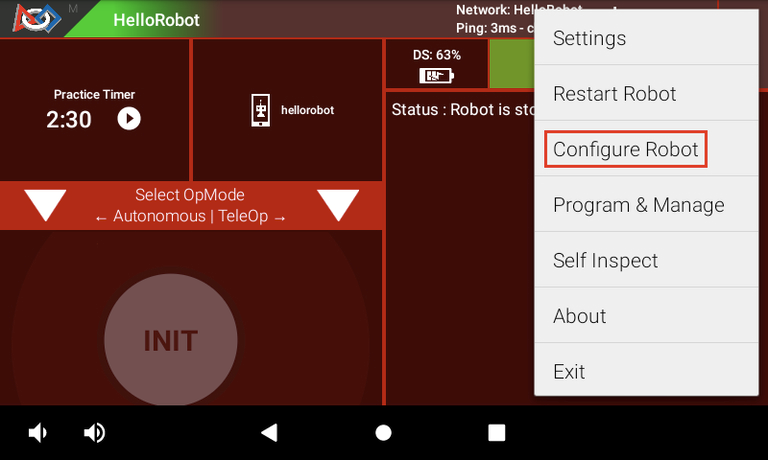
Task: Raise volume with the louder speaker icon
Action: tap(94, 433)
